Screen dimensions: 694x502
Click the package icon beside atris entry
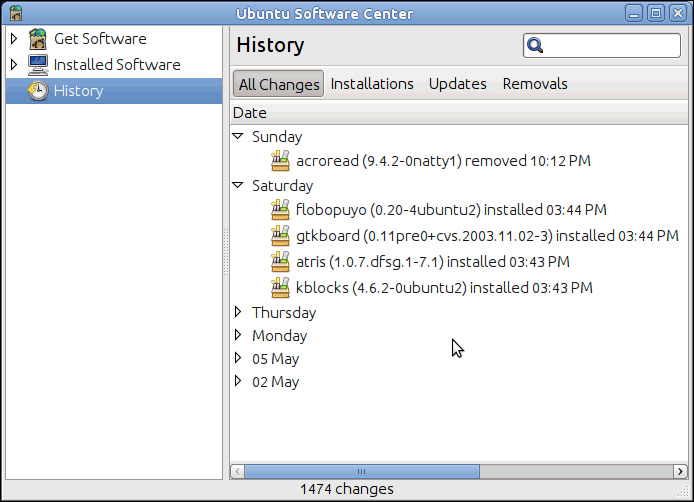click(x=280, y=262)
